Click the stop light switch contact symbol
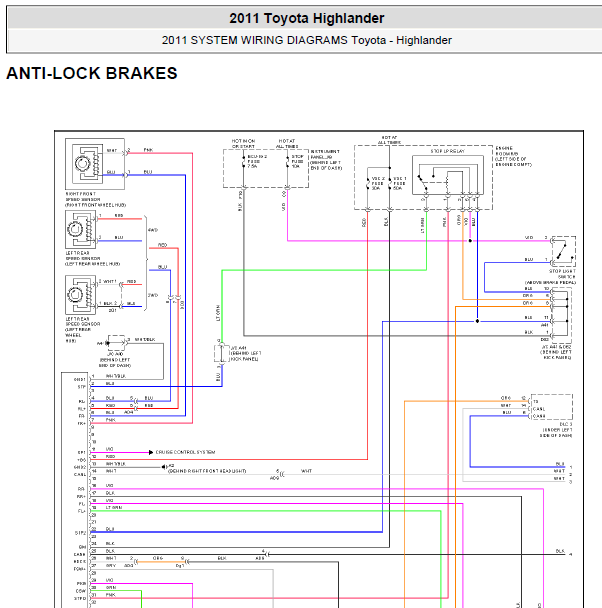The width and height of the screenshot is (602, 608). pyautogui.click(x=563, y=251)
